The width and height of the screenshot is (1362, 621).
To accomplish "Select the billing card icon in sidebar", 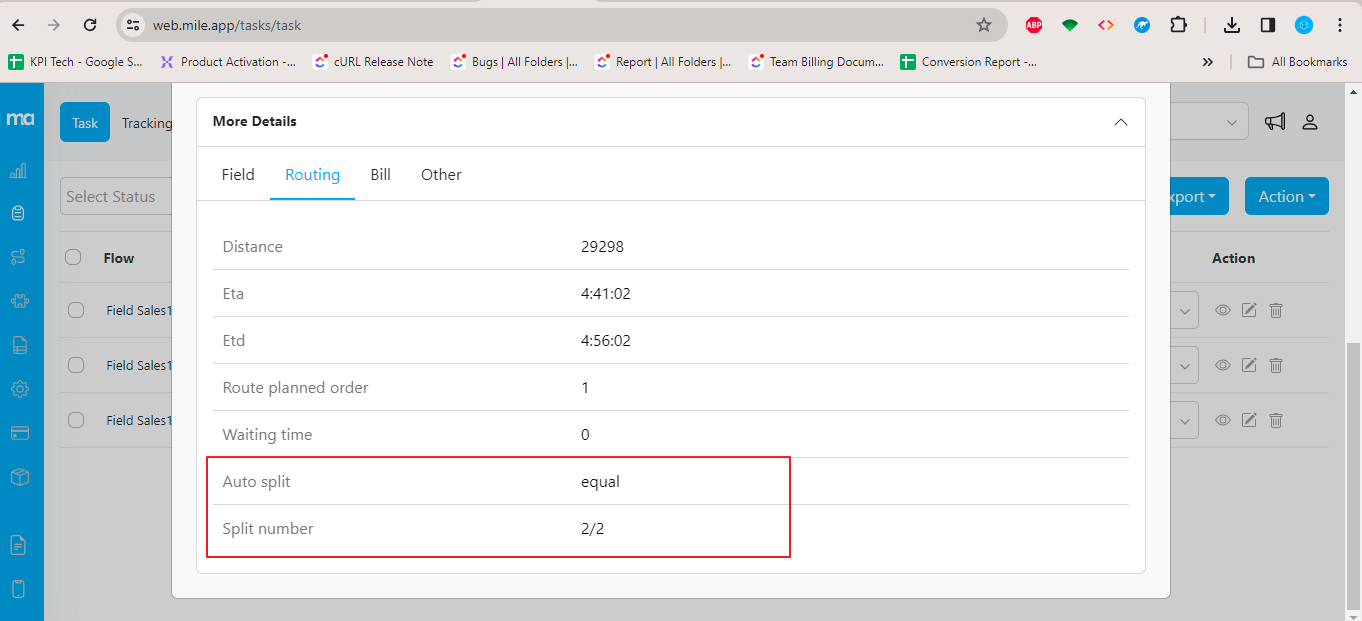I will [21, 433].
